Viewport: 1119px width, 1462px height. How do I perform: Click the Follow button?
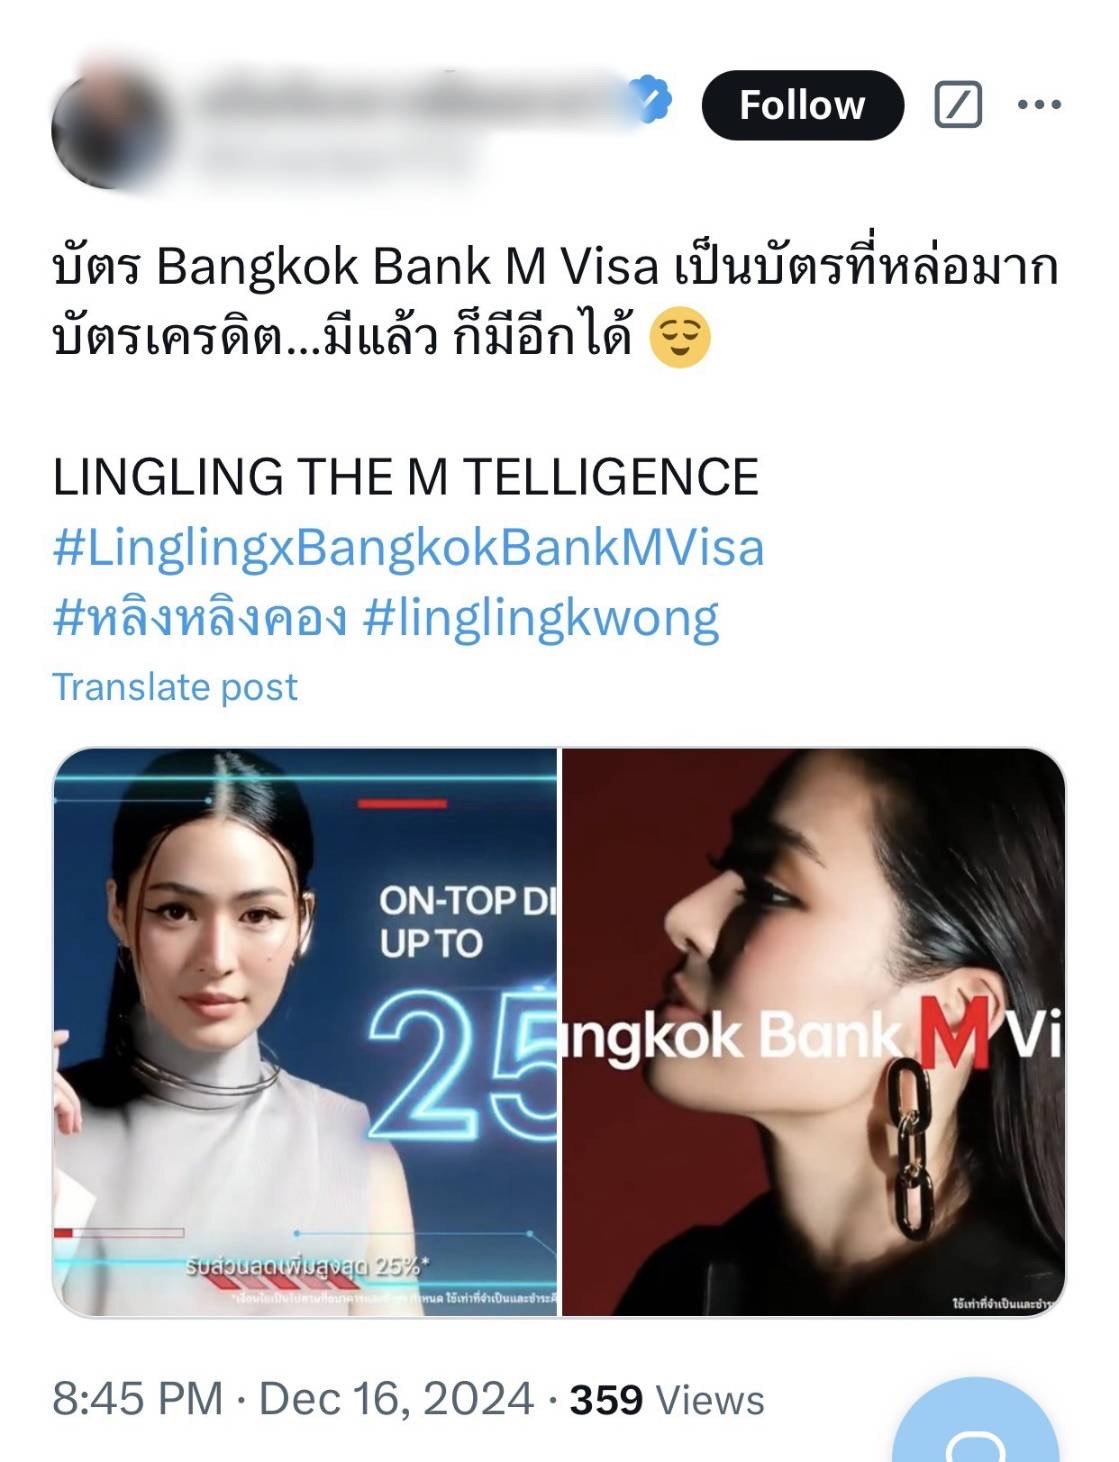pyautogui.click(x=802, y=105)
